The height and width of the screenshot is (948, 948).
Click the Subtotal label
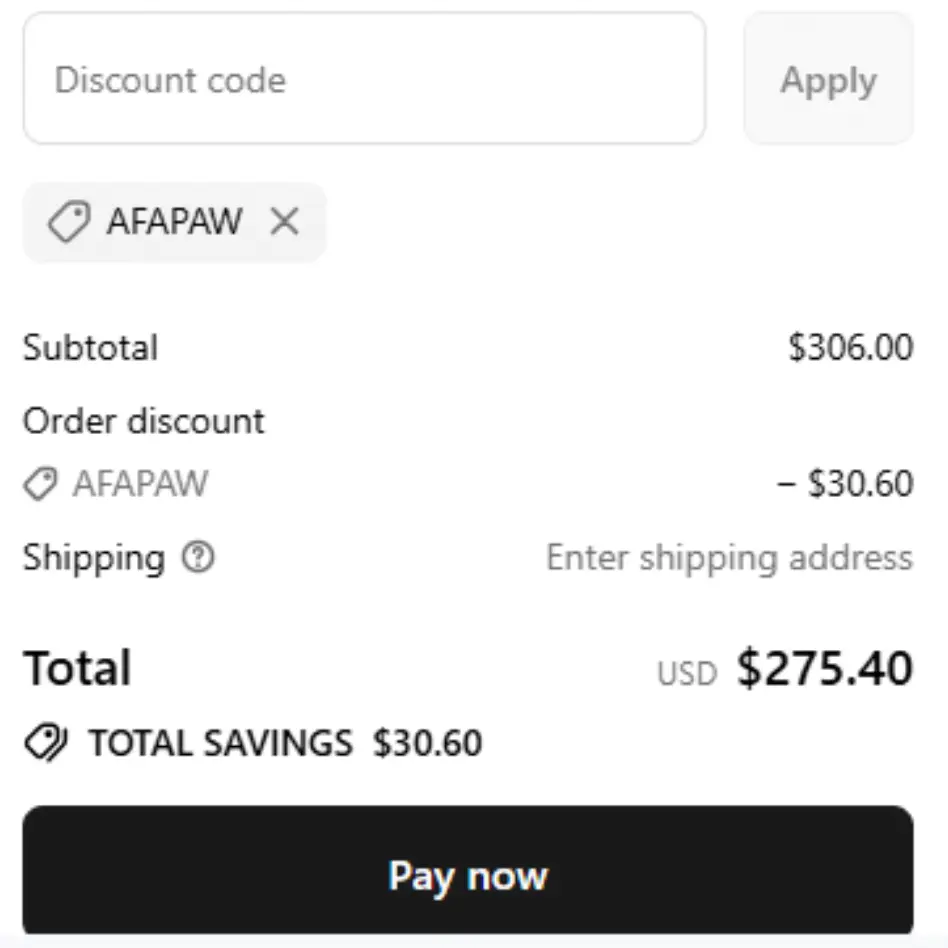tap(91, 347)
